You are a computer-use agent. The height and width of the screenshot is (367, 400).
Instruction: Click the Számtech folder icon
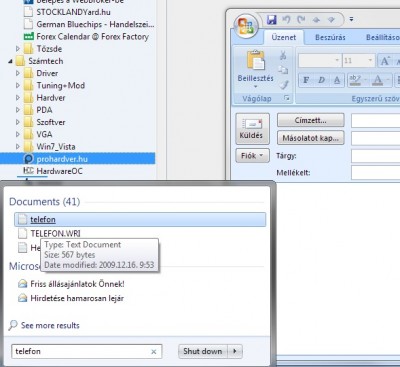(x=20, y=61)
